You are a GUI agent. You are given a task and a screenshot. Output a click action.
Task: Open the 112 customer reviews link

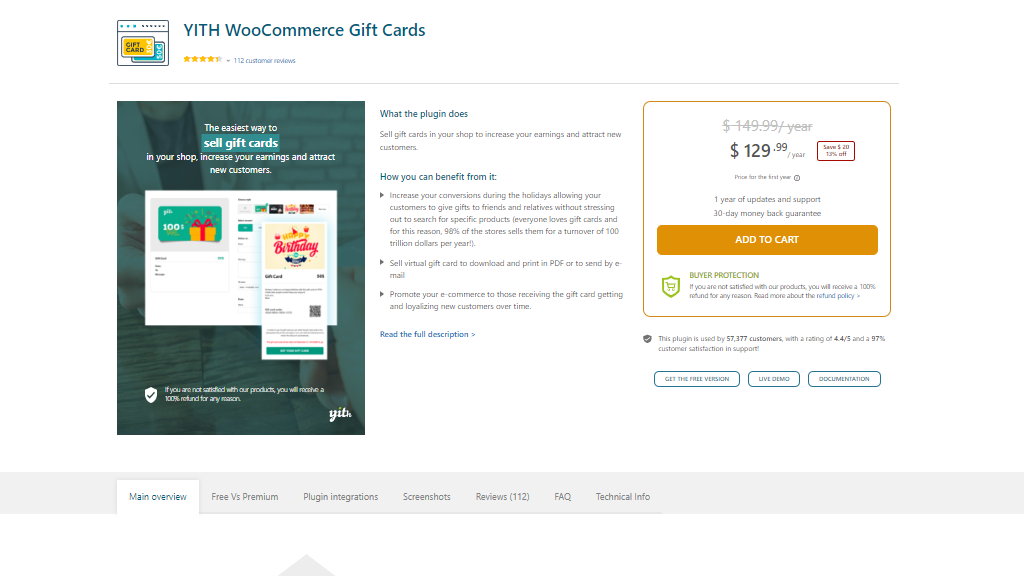pos(264,61)
